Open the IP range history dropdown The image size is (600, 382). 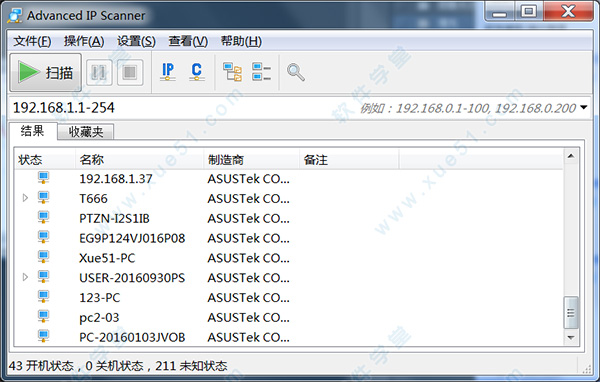584,108
